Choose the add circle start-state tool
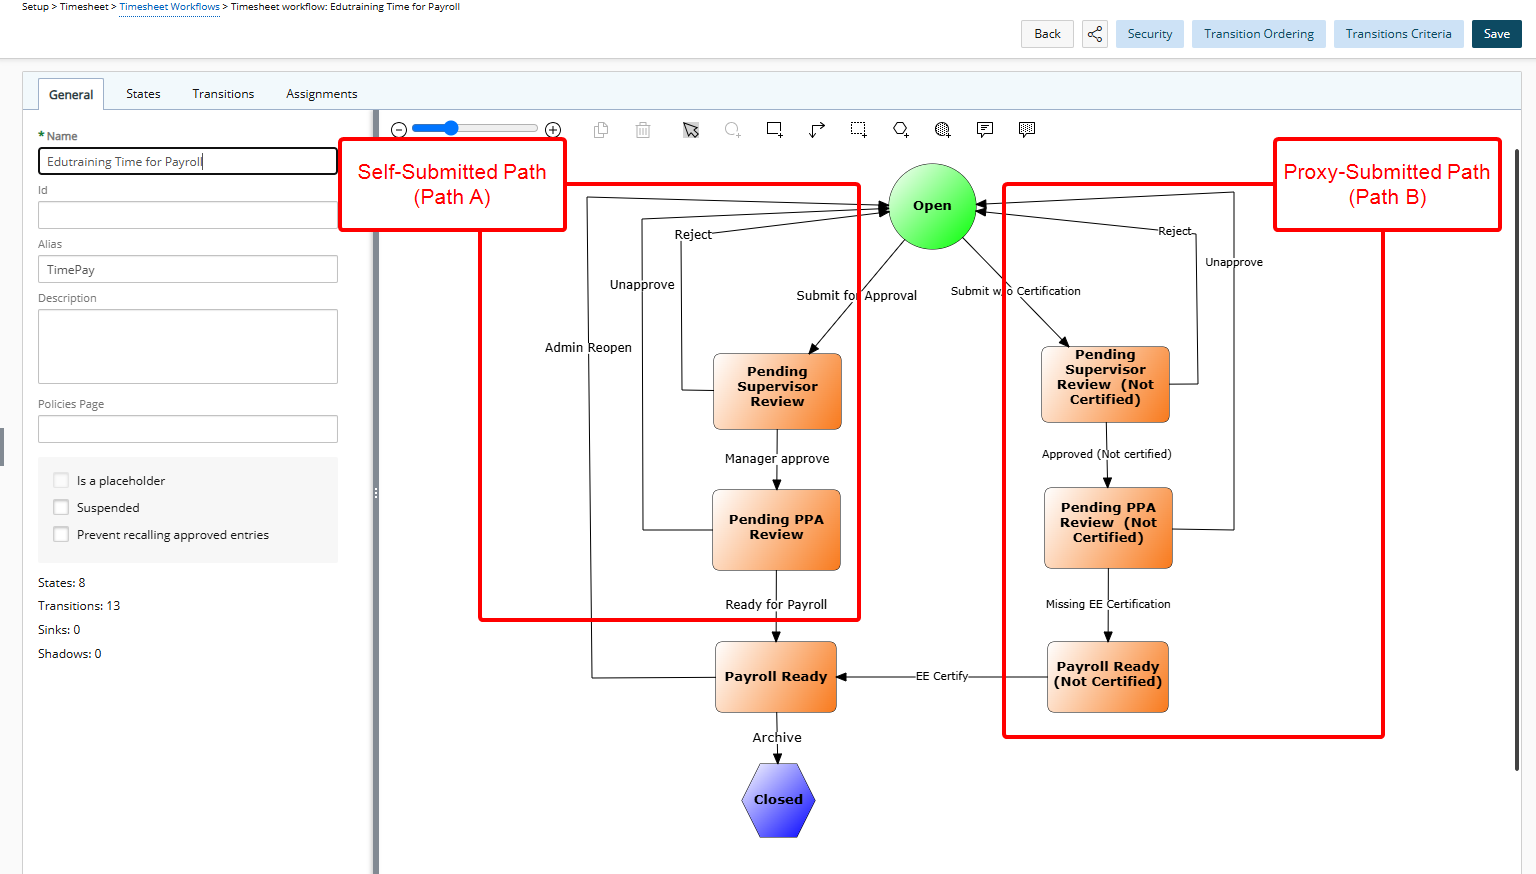The height and width of the screenshot is (874, 1536). coord(733,129)
